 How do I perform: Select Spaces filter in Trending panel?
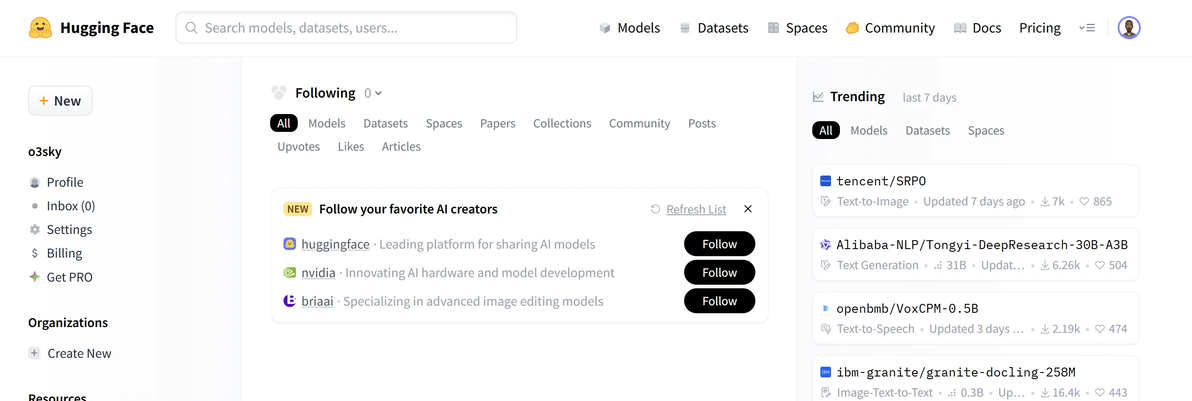click(x=986, y=130)
